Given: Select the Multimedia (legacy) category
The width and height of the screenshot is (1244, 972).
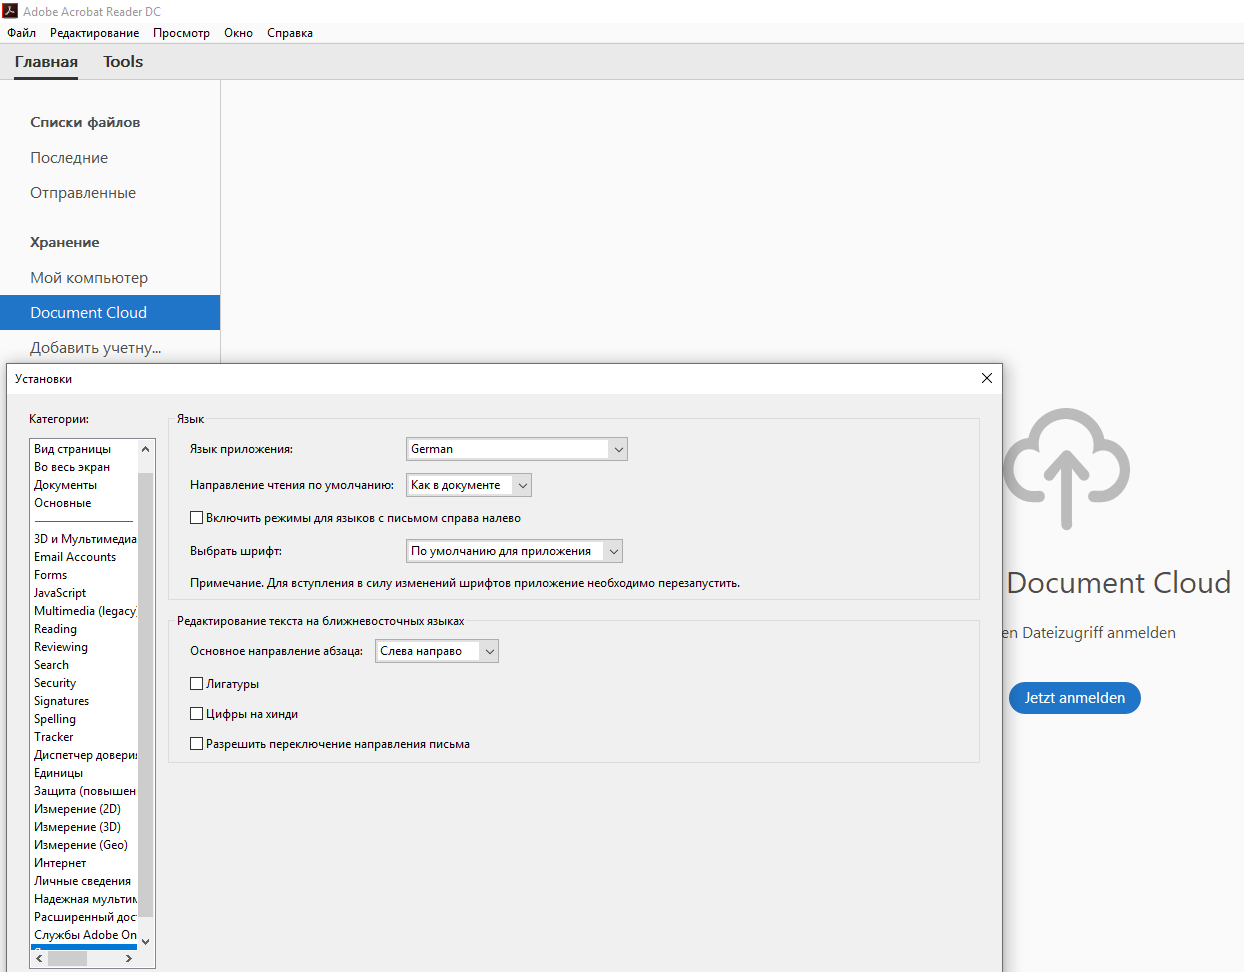Looking at the screenshot, I should (x=85, y=611).
